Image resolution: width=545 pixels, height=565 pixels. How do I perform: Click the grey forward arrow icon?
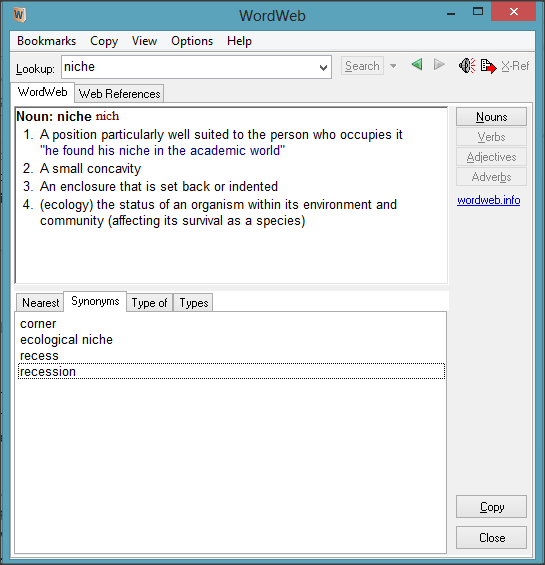pos(439,65)
